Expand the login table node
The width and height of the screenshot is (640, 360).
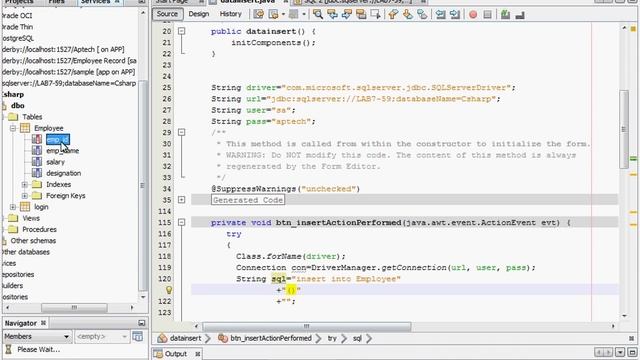click(x=13, y=207)
